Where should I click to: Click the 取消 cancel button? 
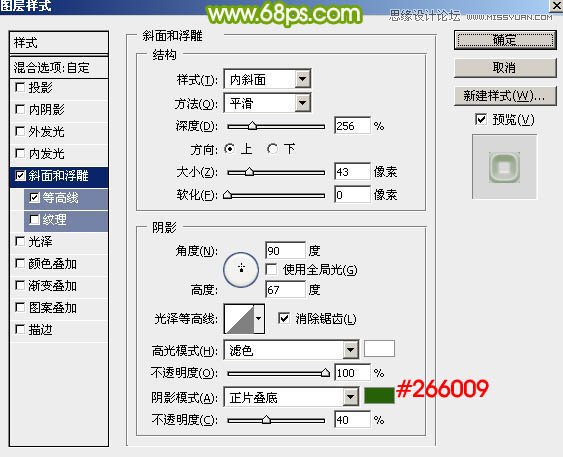(505, 67)
